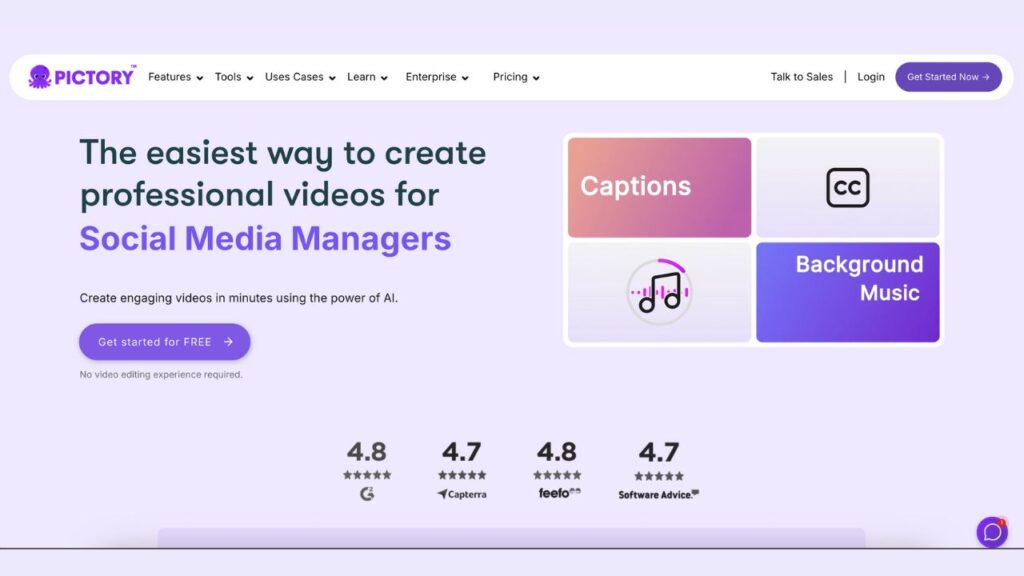This screenshot has width=1024, height=576.
Task: Open the chat support bubble icon
Action: click(991, 532)
